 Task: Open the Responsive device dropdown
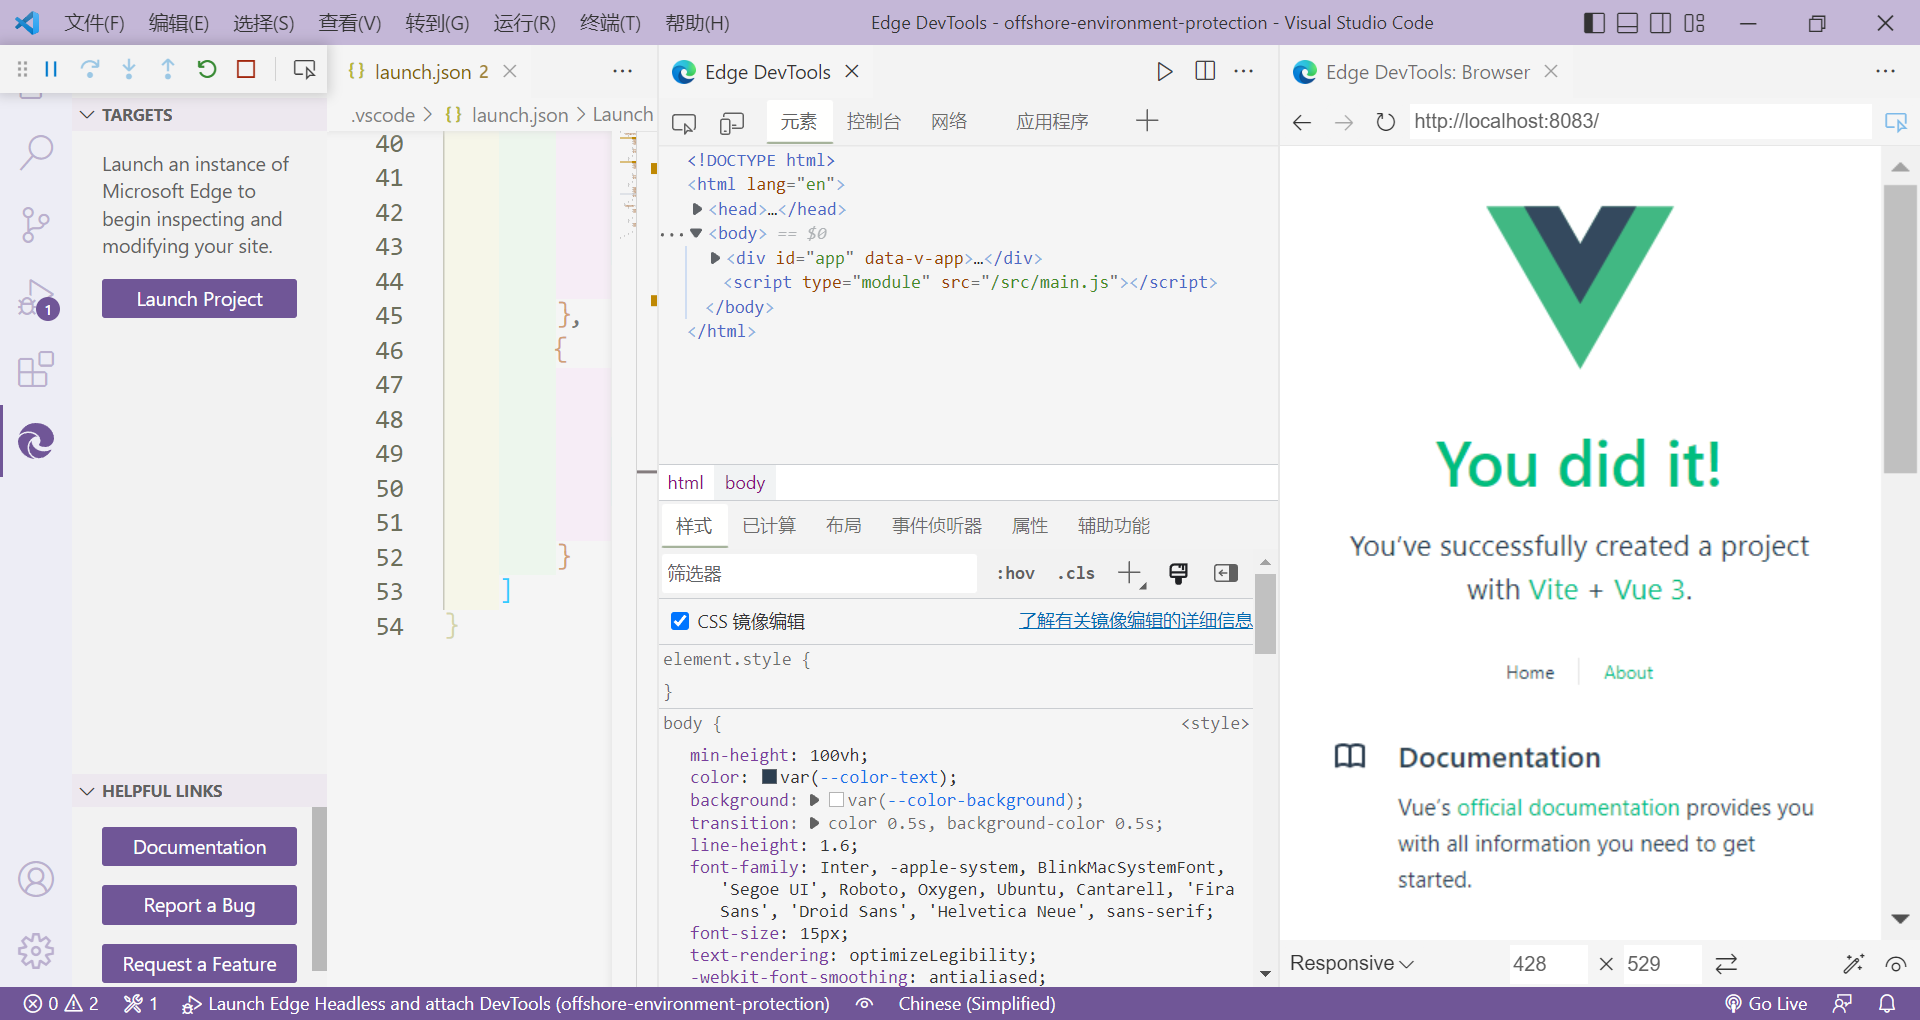tap(1351, 963)
